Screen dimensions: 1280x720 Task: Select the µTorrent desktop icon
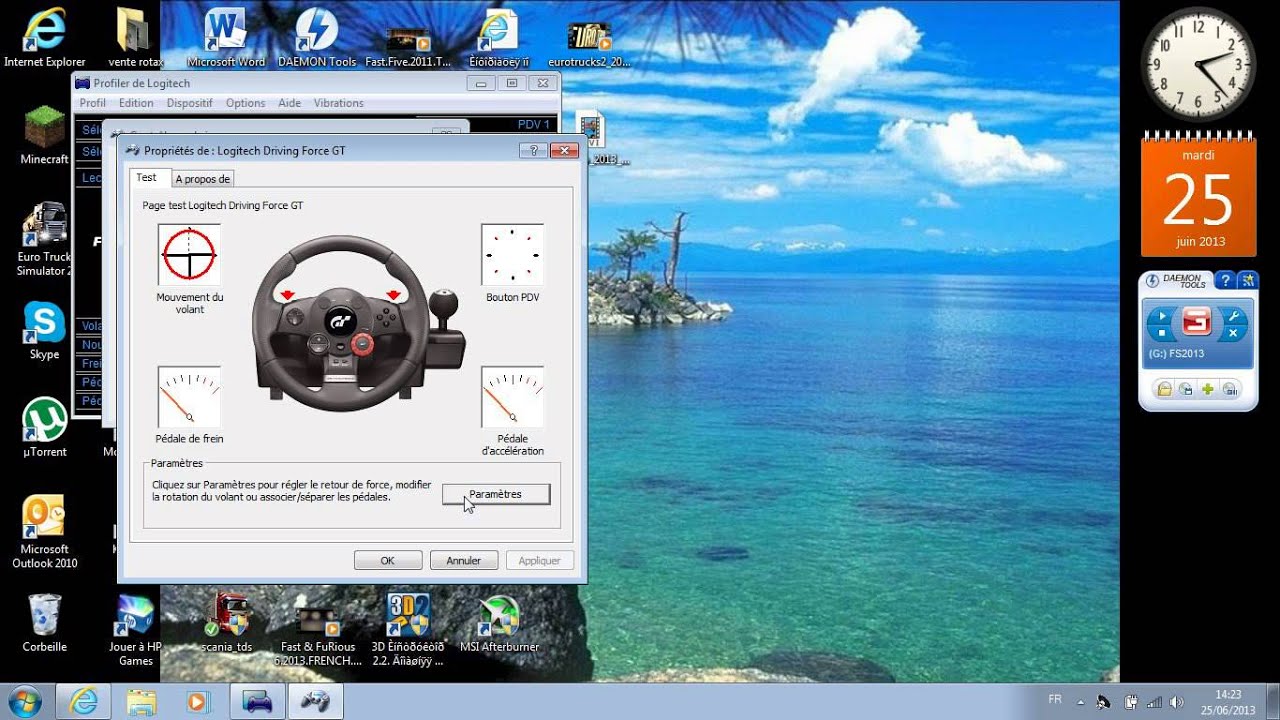[x=45, y=427]
